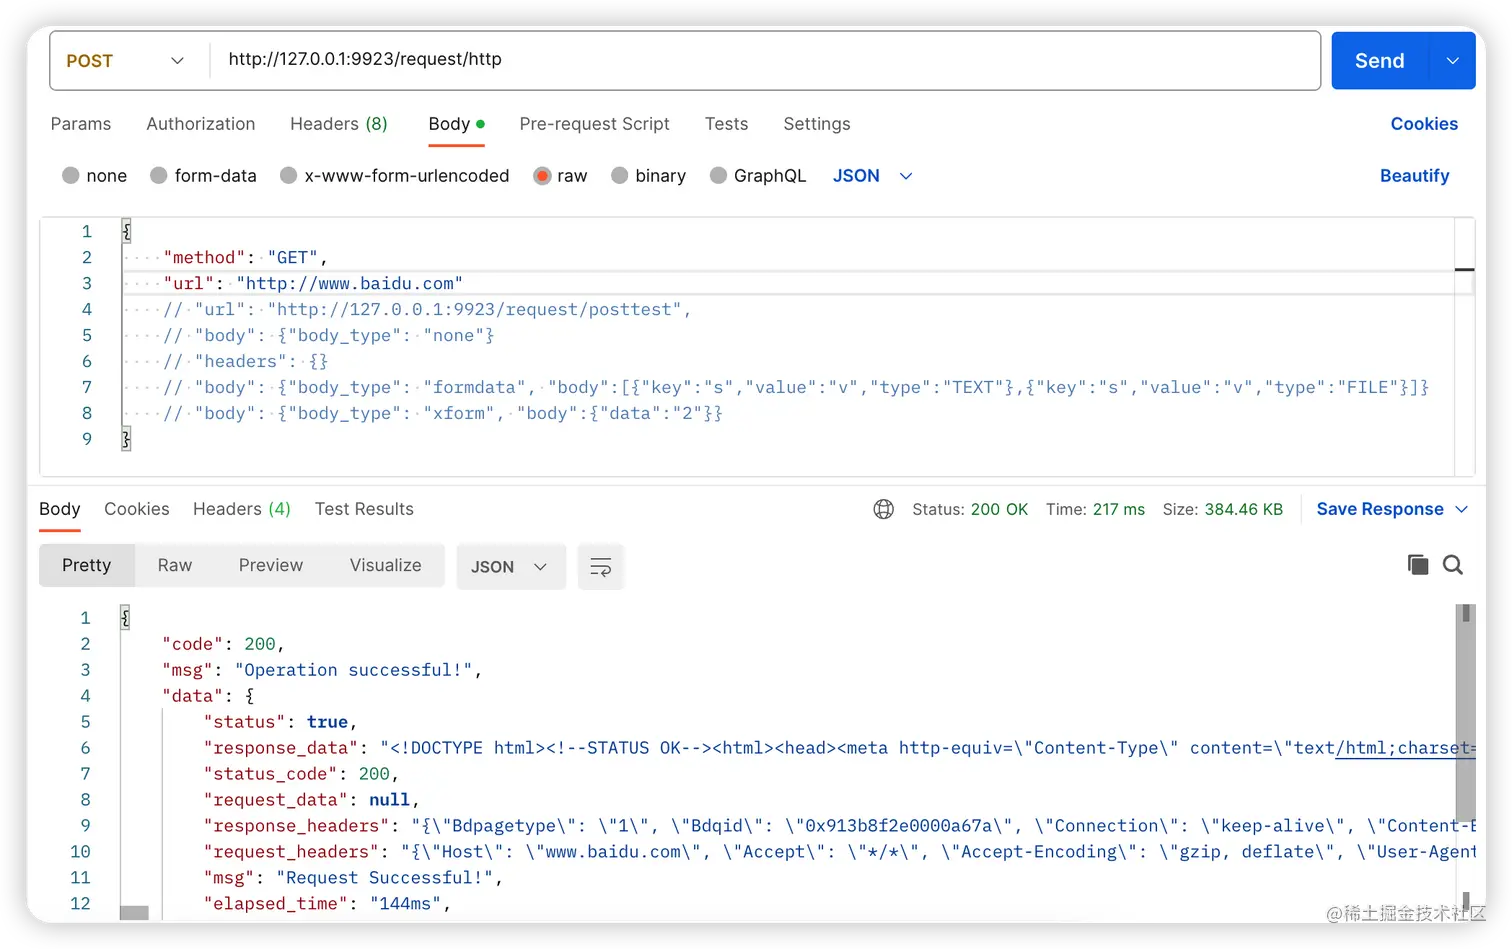1512x949 pixels.
Task: Choose x-www-form-urlencoded body type
Action: tap(289, 176)
